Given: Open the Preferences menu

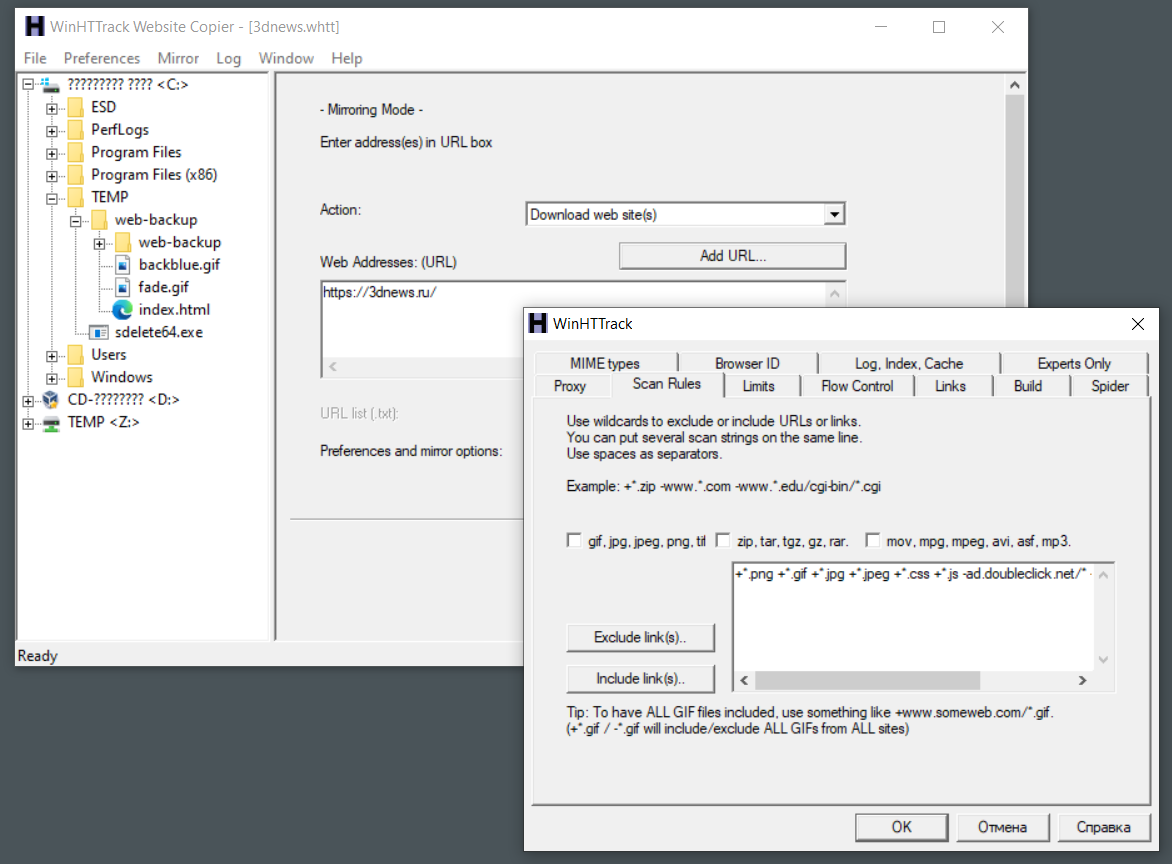Looking at the screenshot, I should (x=102, y=58).
